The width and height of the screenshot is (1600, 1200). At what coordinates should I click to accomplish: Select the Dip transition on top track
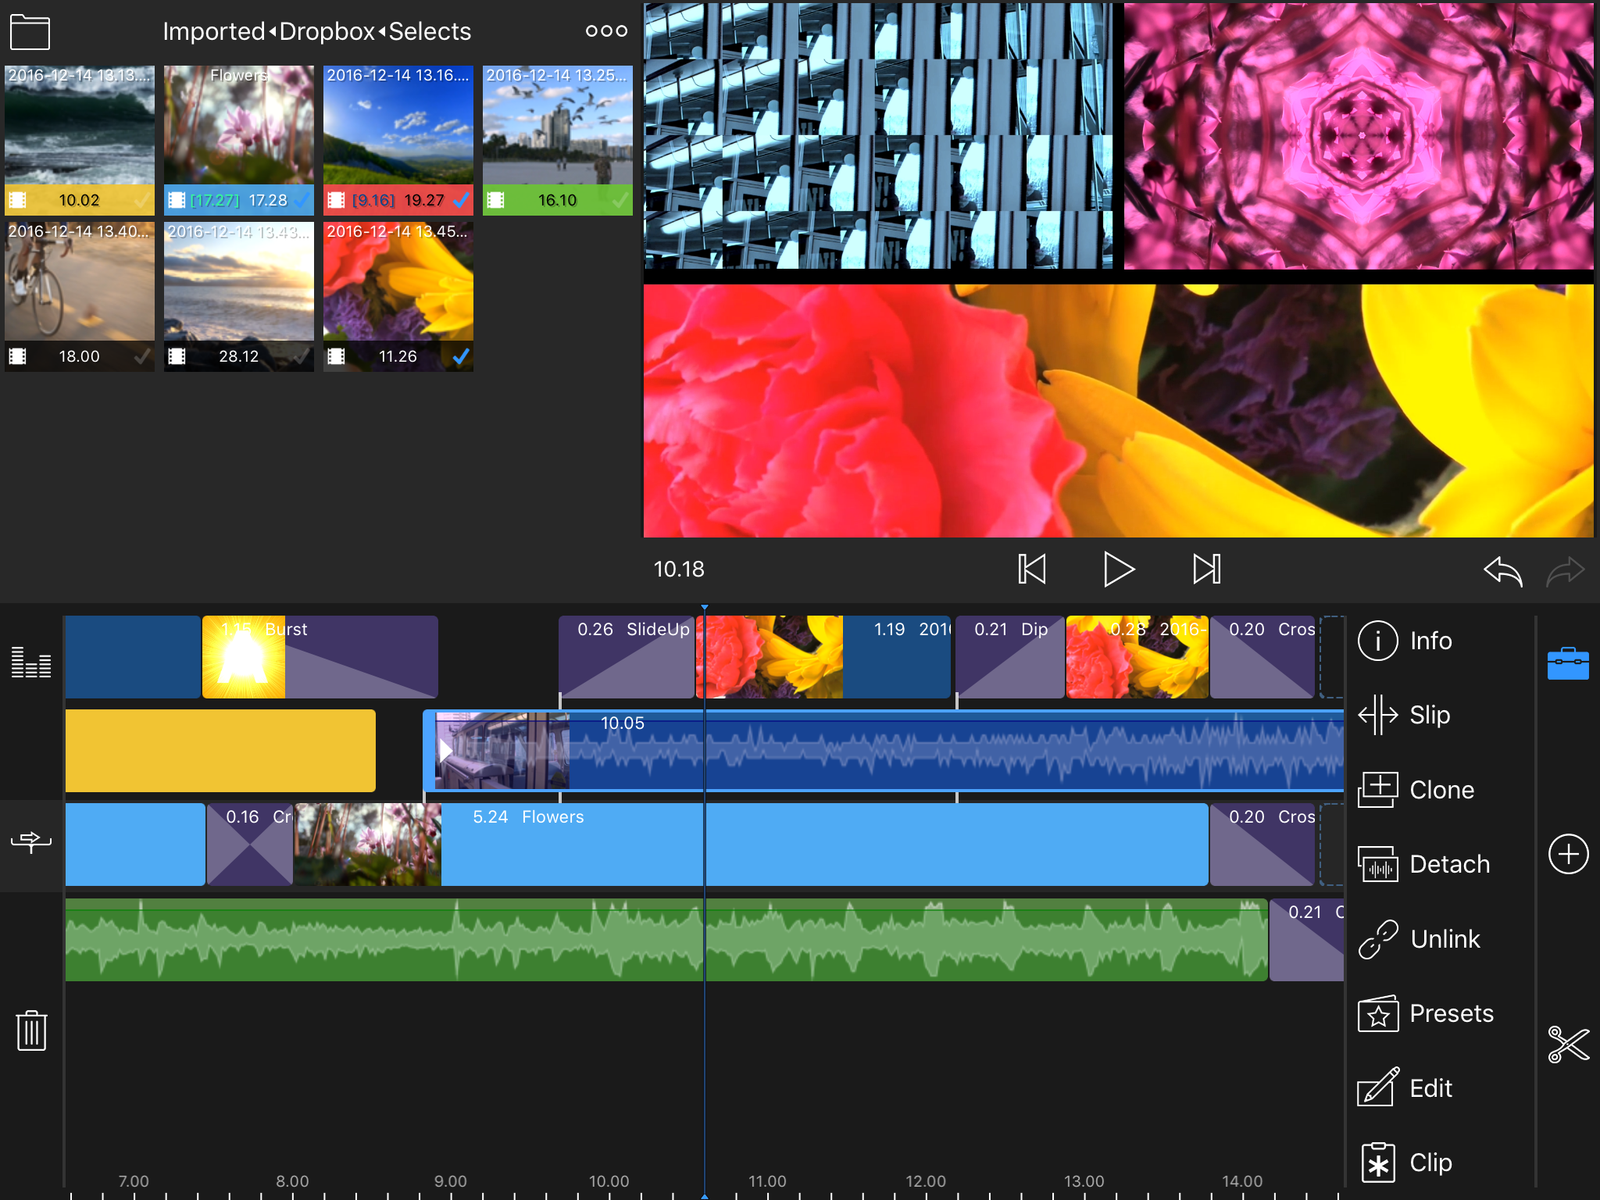pos(1010,657)
